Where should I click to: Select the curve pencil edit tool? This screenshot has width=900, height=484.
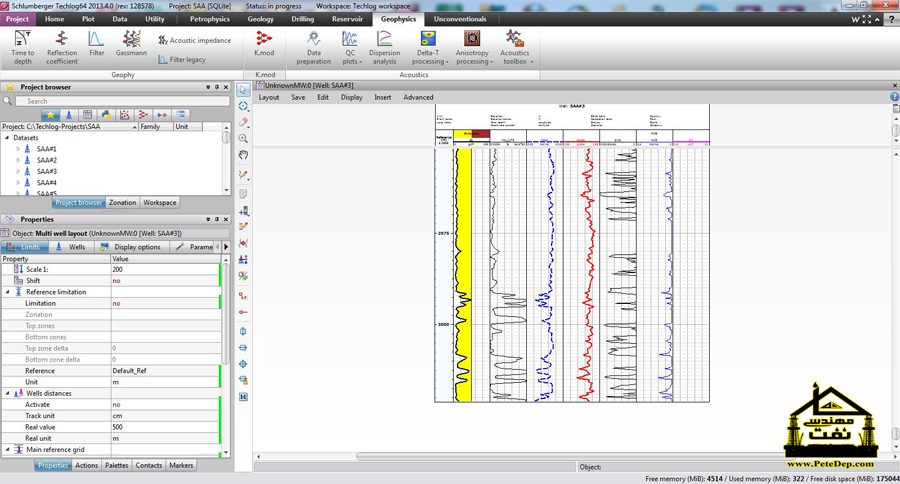[x=243, y=175]
